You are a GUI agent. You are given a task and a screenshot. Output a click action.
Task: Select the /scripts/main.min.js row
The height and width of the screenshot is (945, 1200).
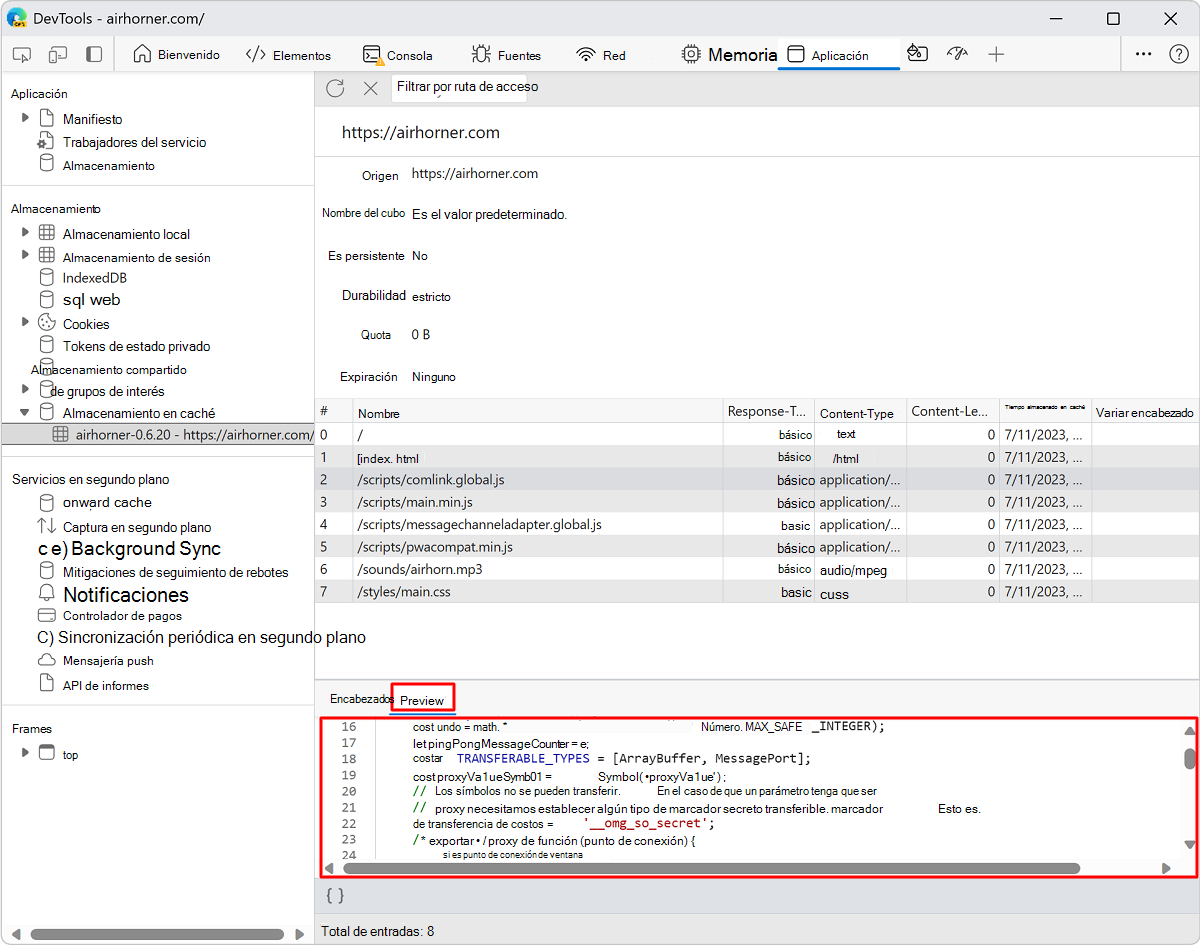click(757, 502)
